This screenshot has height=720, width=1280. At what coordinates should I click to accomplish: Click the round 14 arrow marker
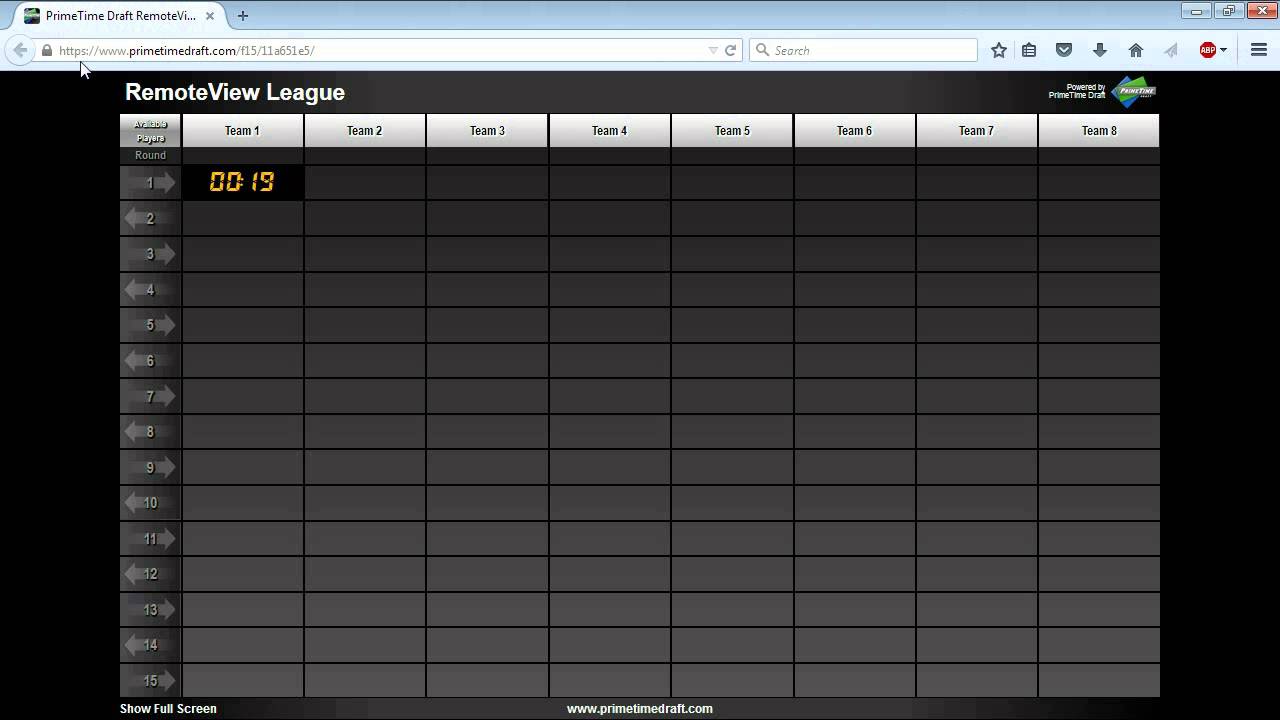151,645
